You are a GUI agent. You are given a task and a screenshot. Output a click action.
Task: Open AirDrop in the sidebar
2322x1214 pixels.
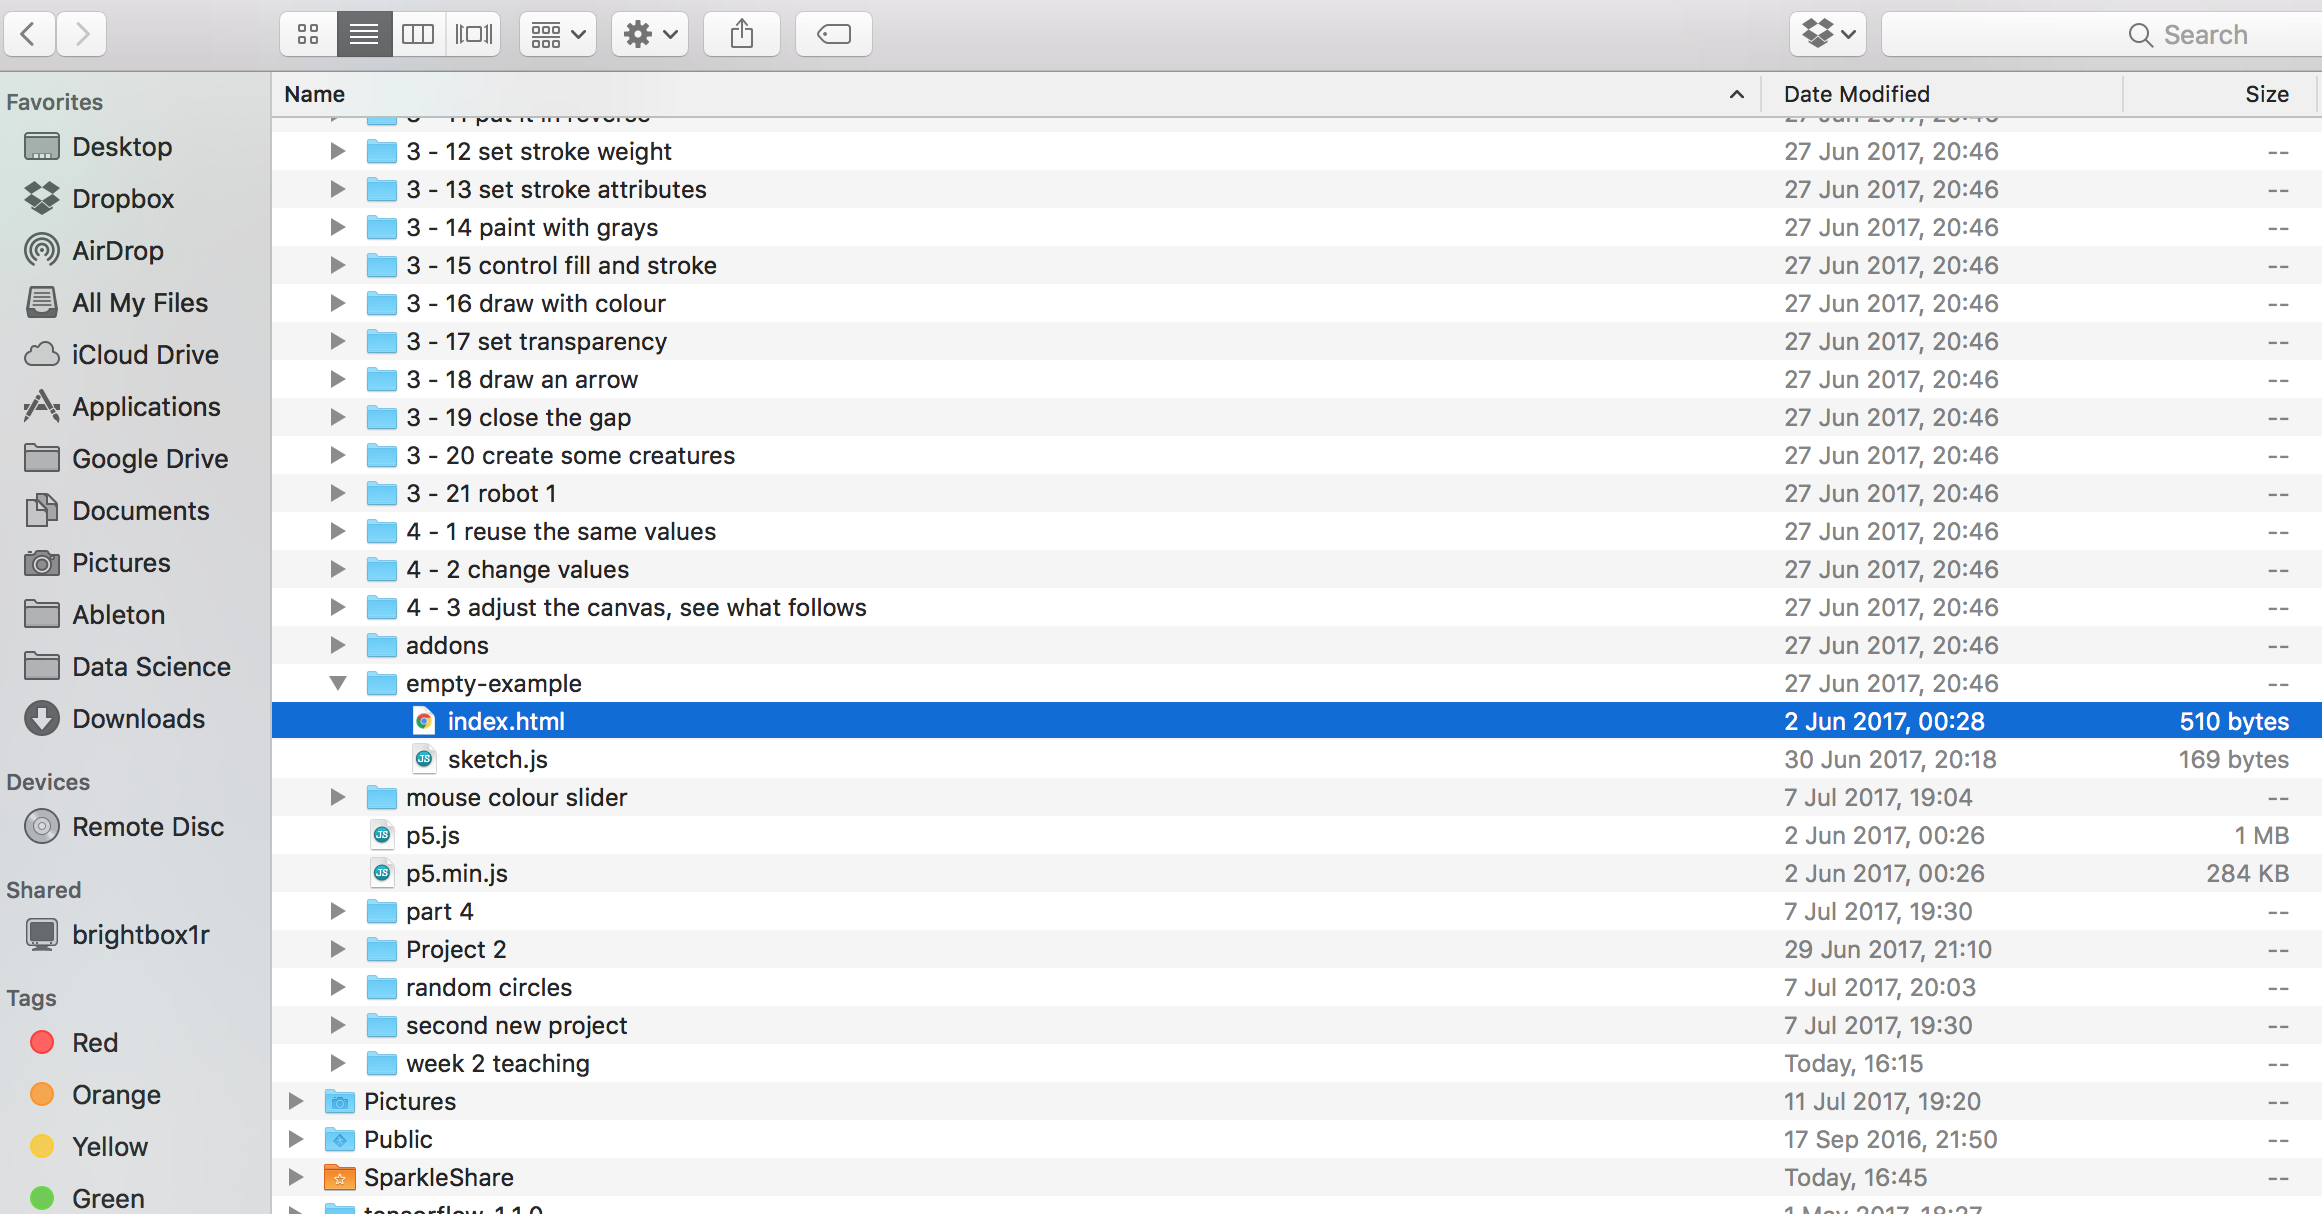tap(117, 251)
